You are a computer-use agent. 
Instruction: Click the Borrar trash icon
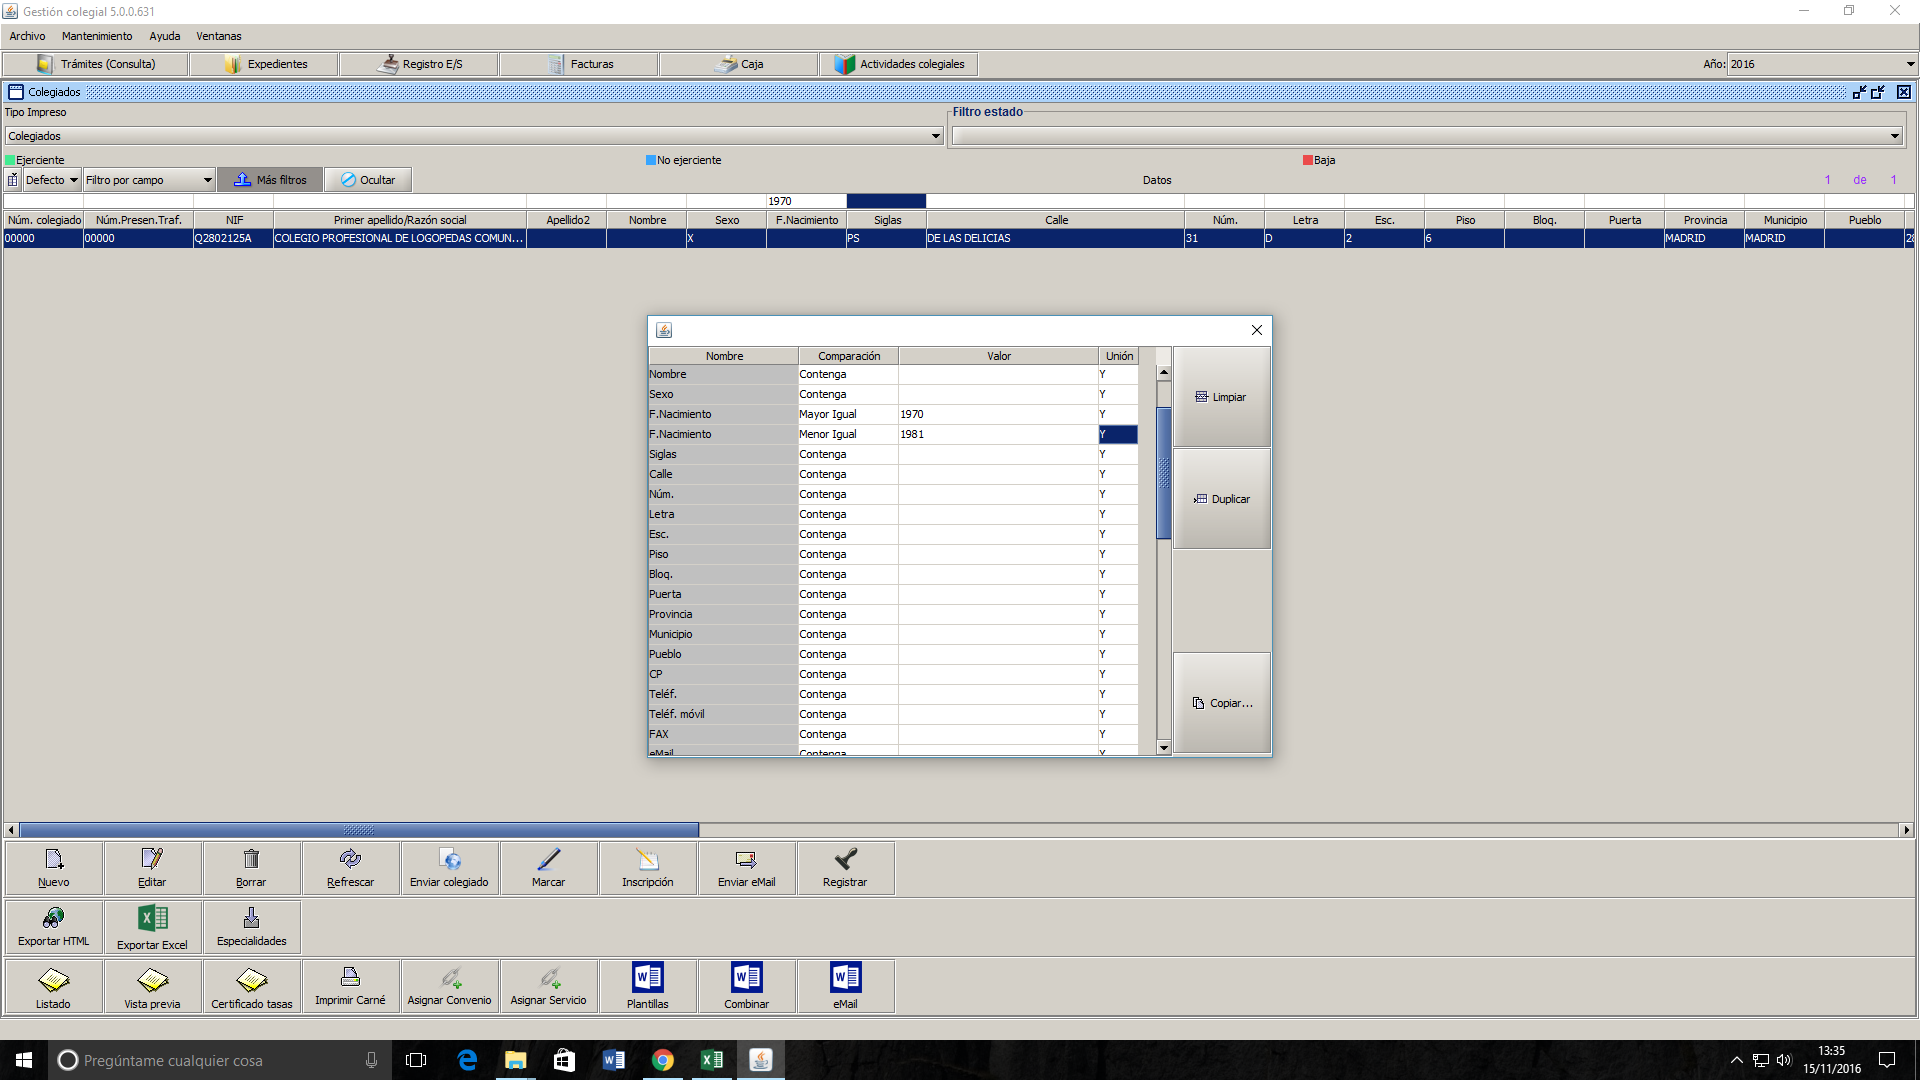251,859
